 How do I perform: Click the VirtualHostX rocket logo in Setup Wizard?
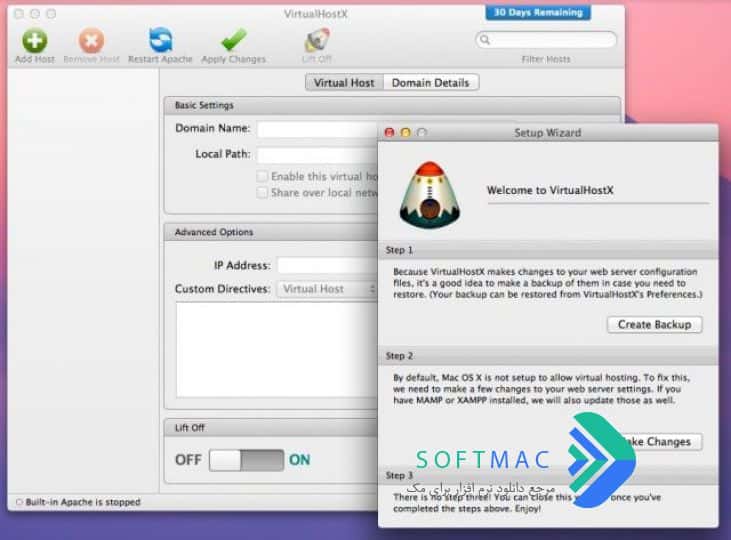point(430,195)
